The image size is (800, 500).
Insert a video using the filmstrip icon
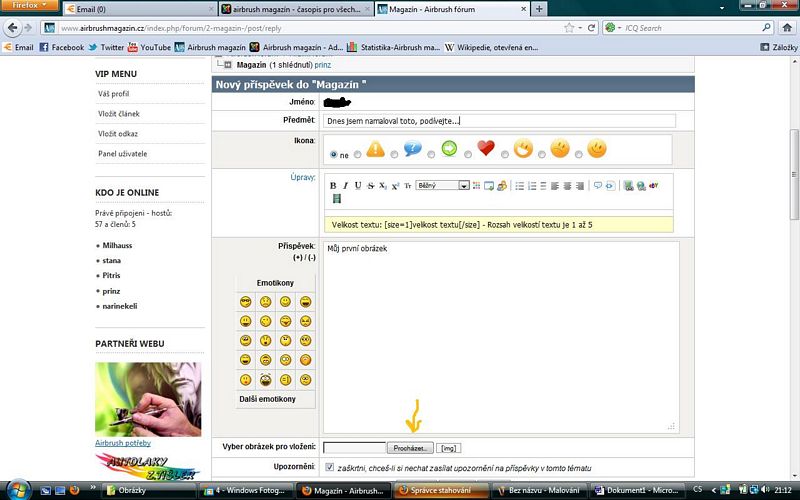tap(336, 199)
